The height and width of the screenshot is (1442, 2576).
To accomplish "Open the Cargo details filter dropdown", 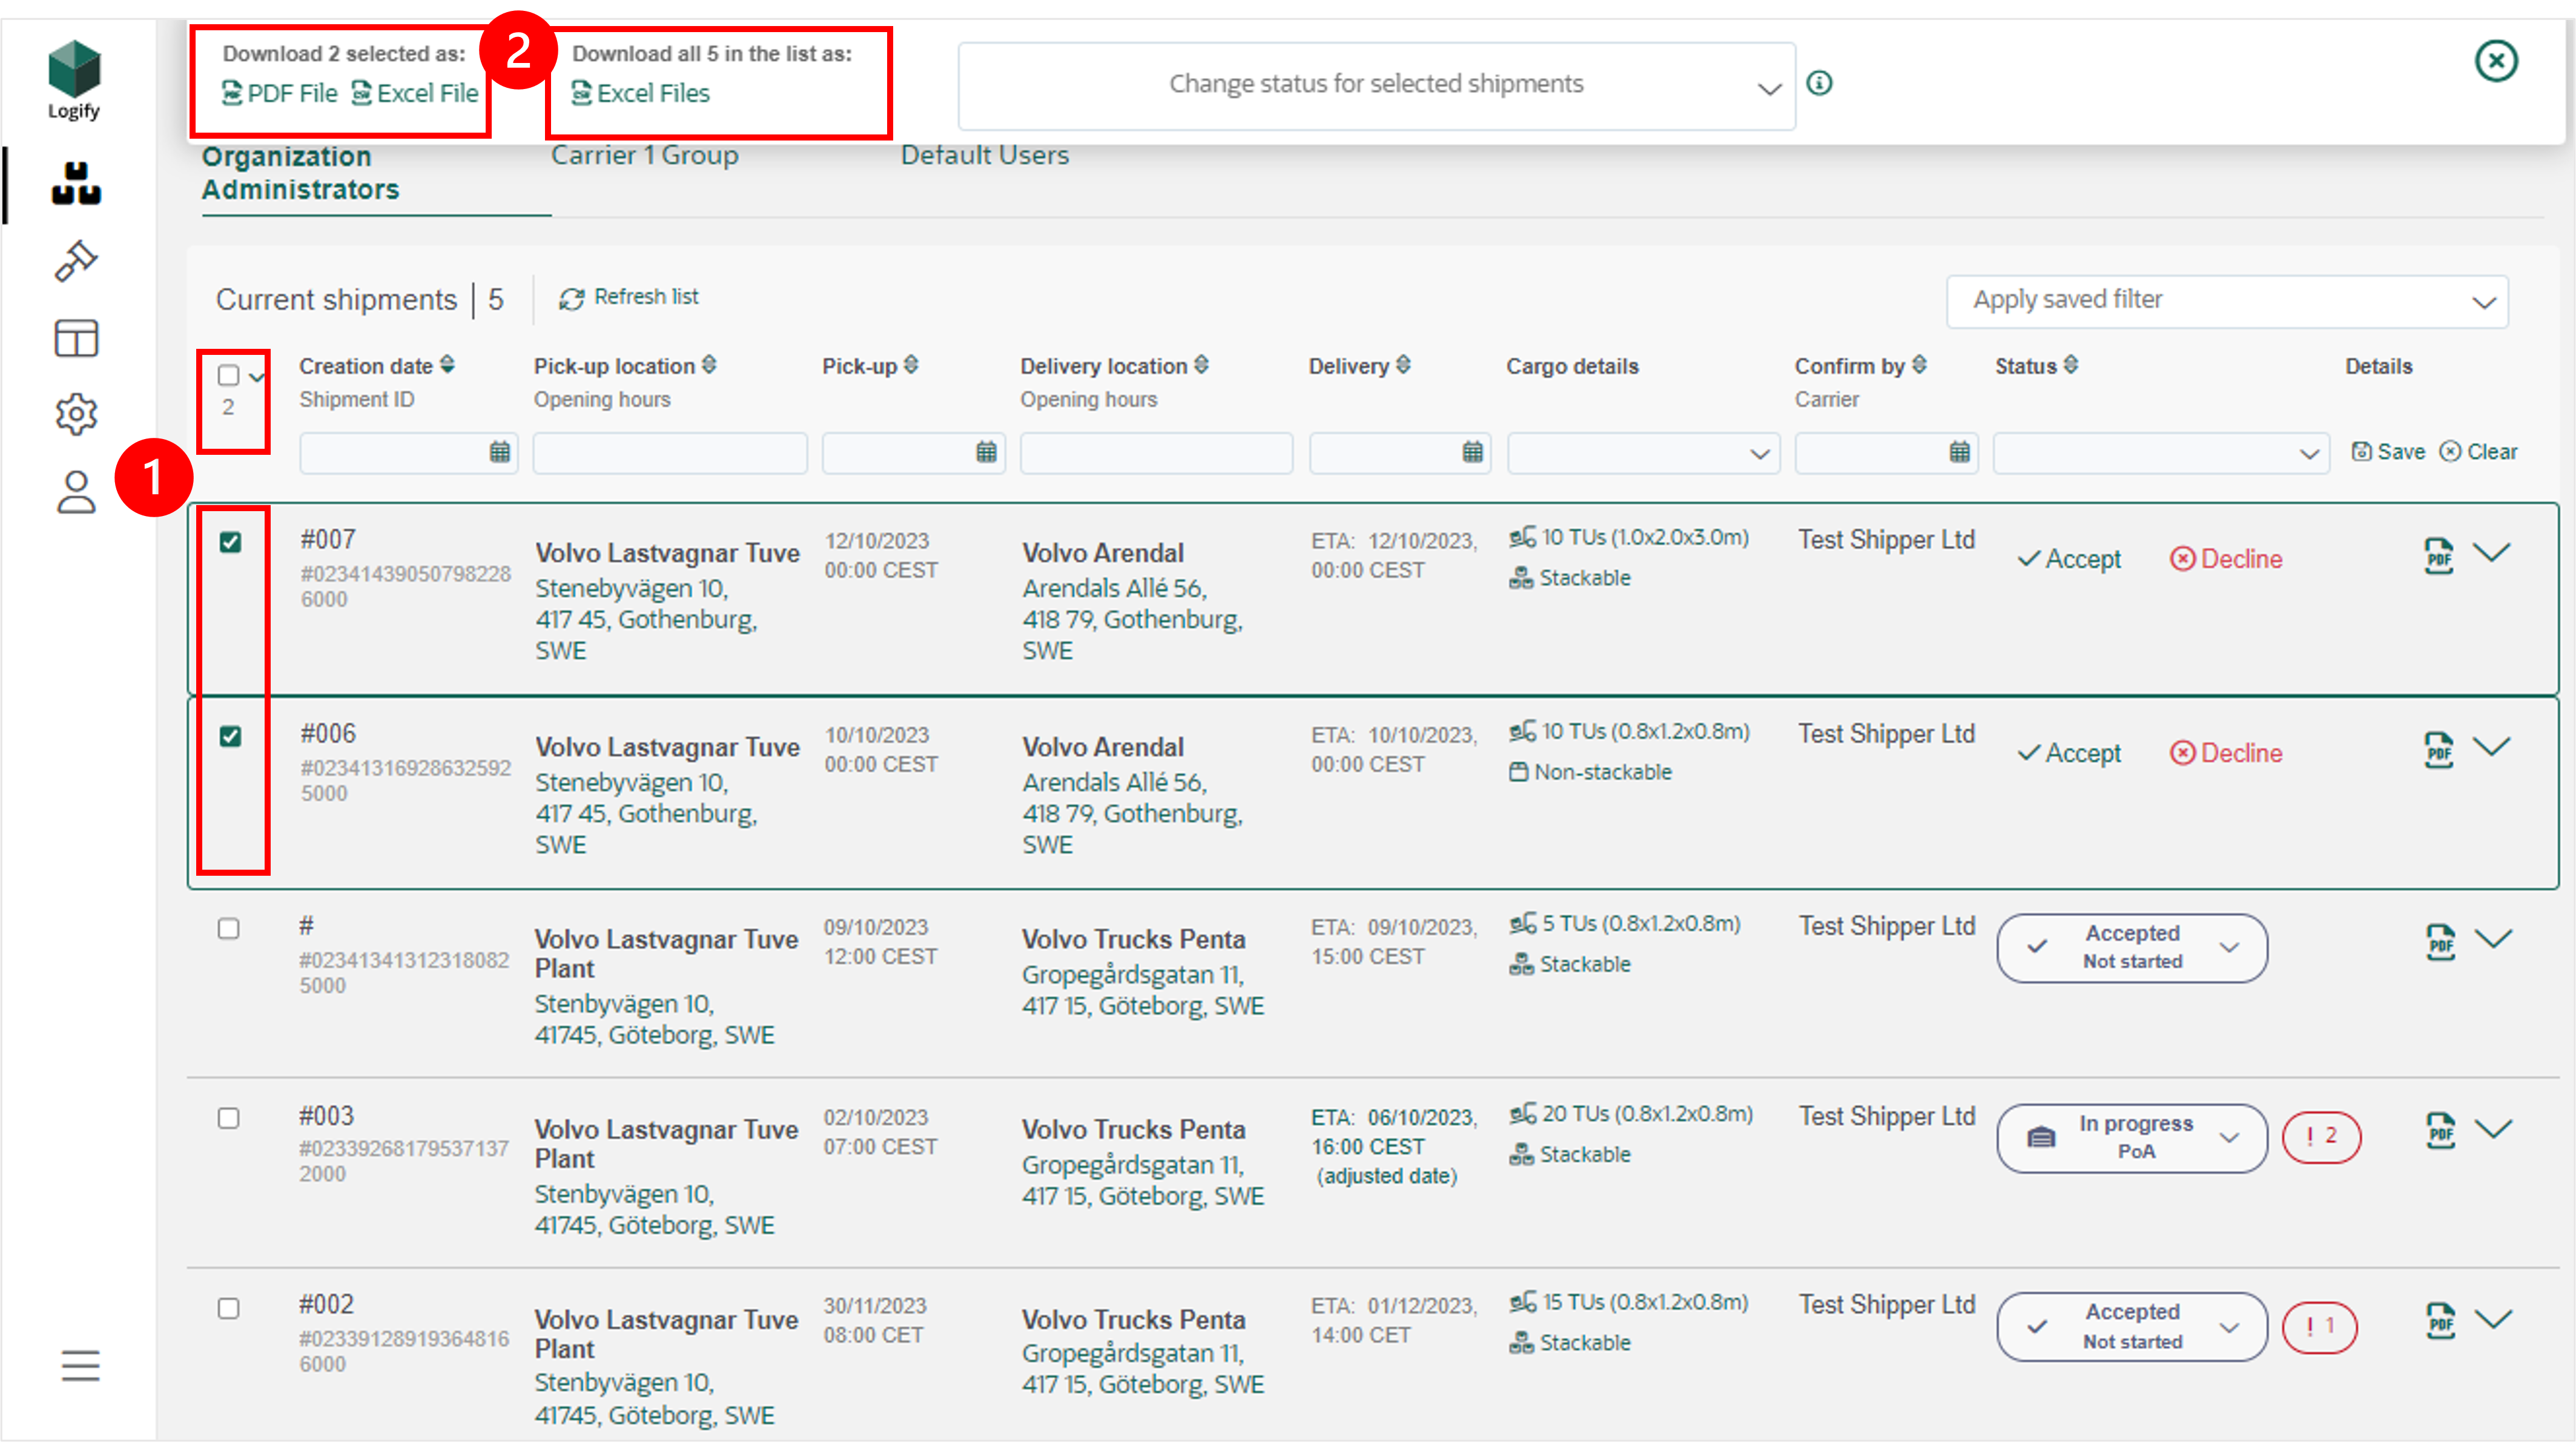I will coord(1643,453).
